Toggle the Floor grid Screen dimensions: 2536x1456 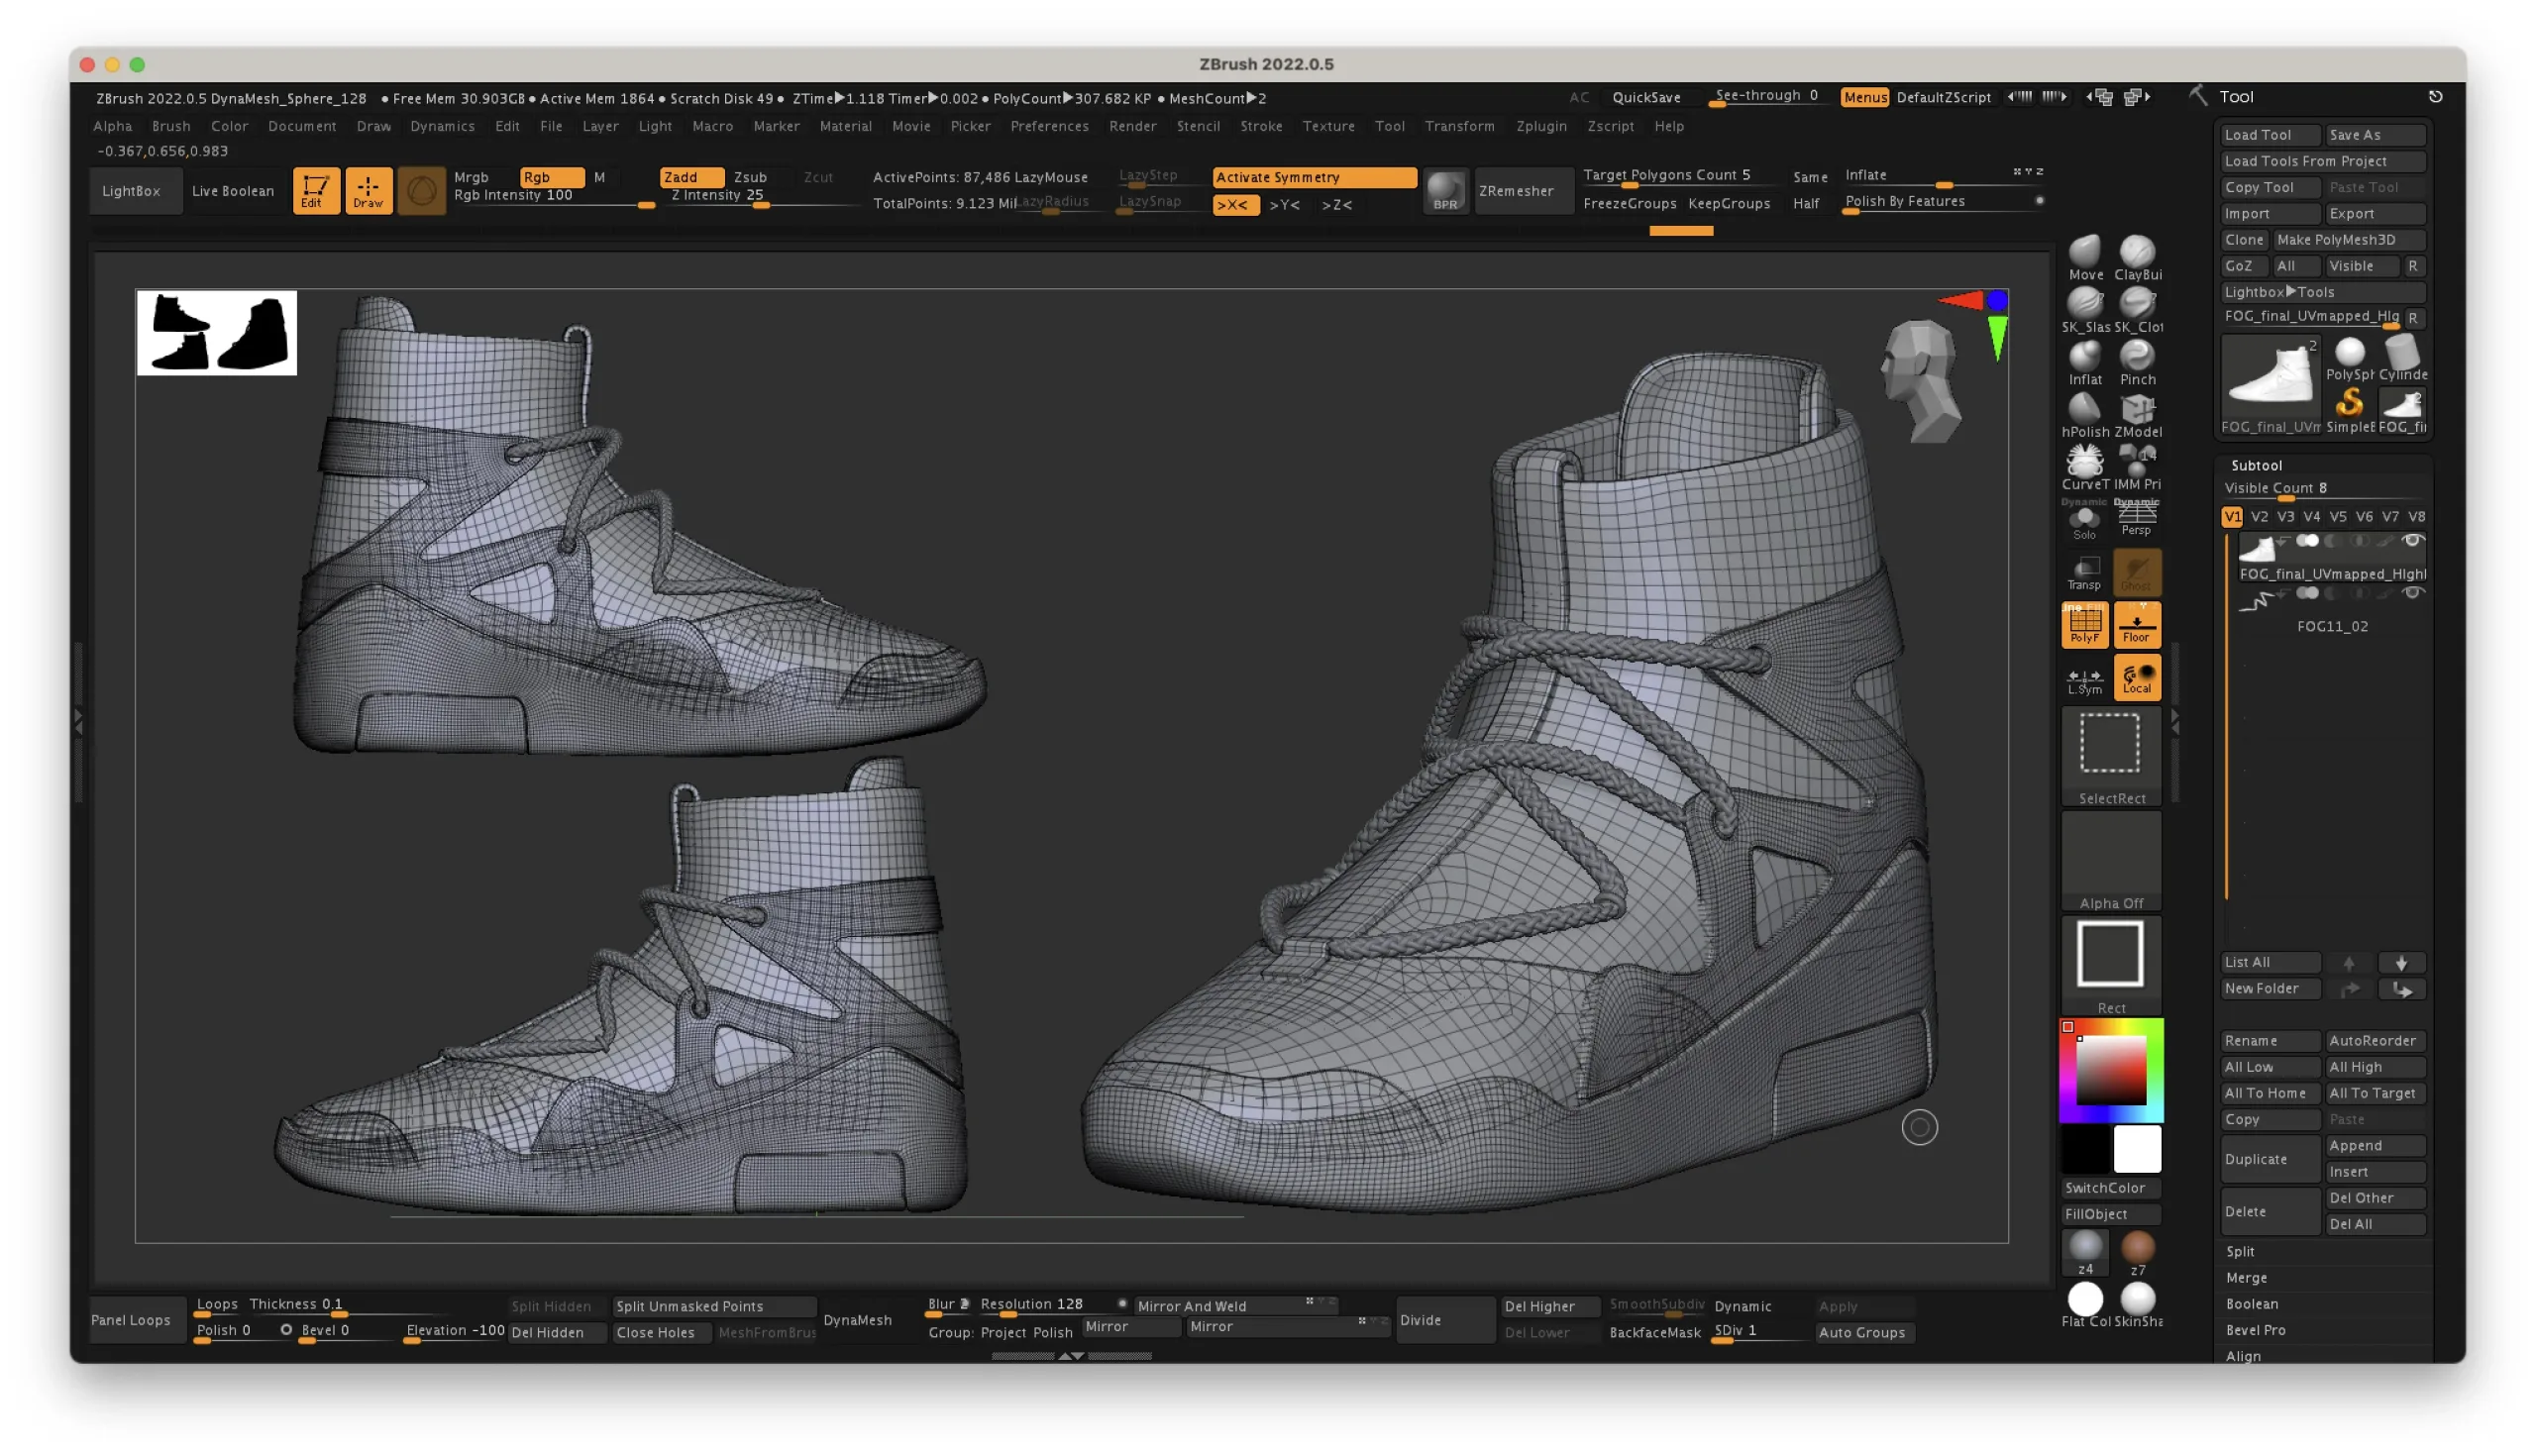click(2137, 624)
